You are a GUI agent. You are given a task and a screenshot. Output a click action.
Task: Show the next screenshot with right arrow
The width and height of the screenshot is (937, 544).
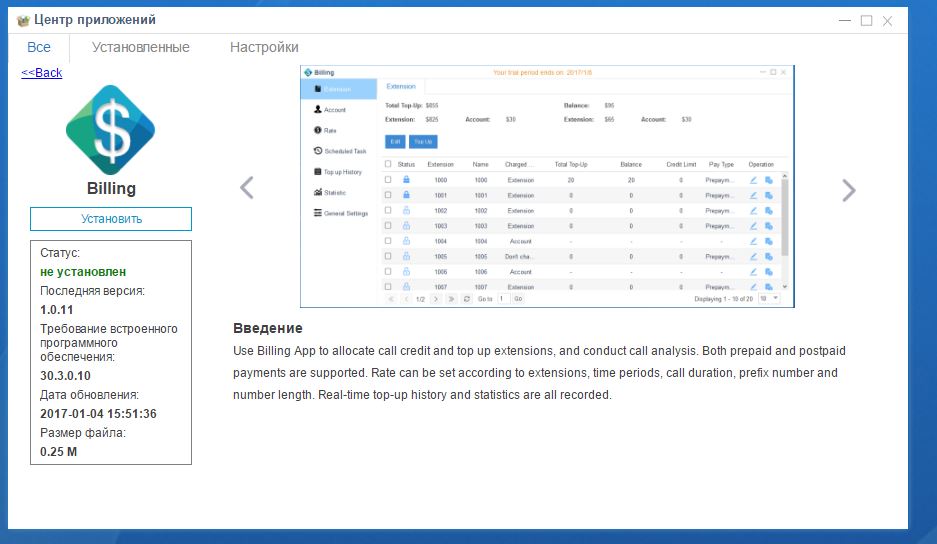click(848, 190)
